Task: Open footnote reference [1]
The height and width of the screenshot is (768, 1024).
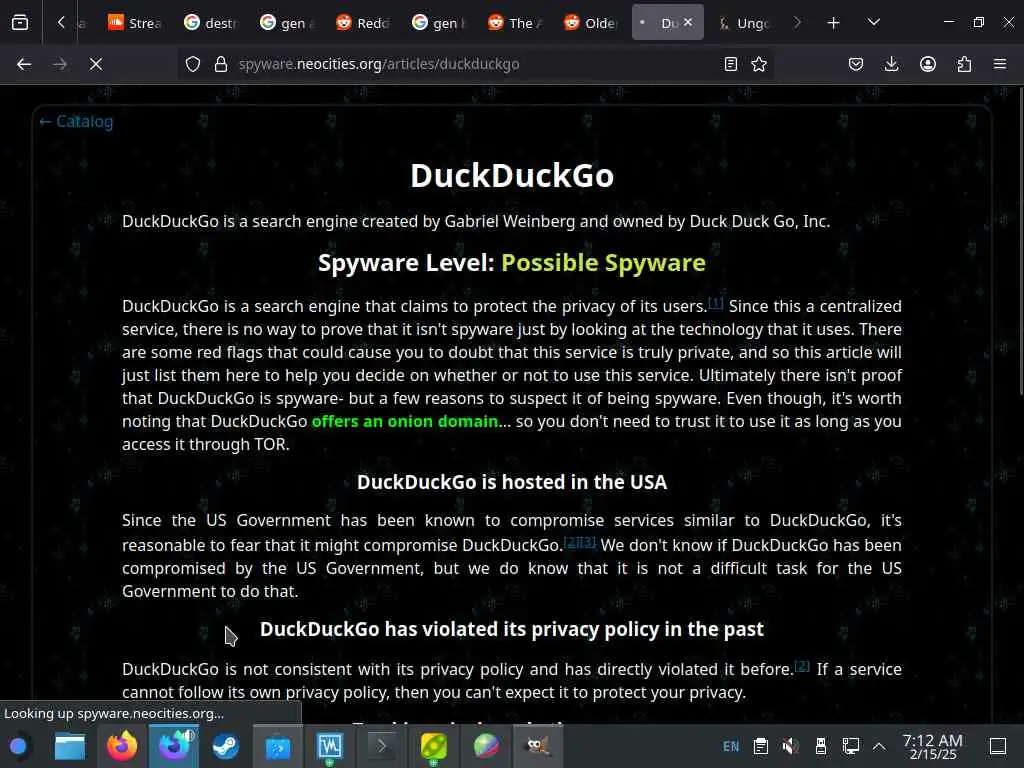Action: pyautogui.click(x=716, y=302)
